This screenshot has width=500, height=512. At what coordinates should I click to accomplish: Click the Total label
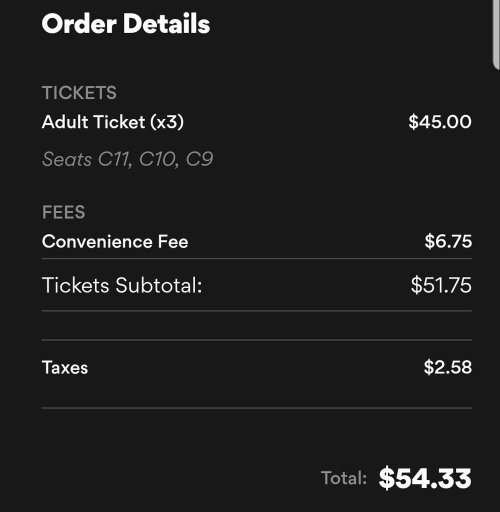click(344, 478)
